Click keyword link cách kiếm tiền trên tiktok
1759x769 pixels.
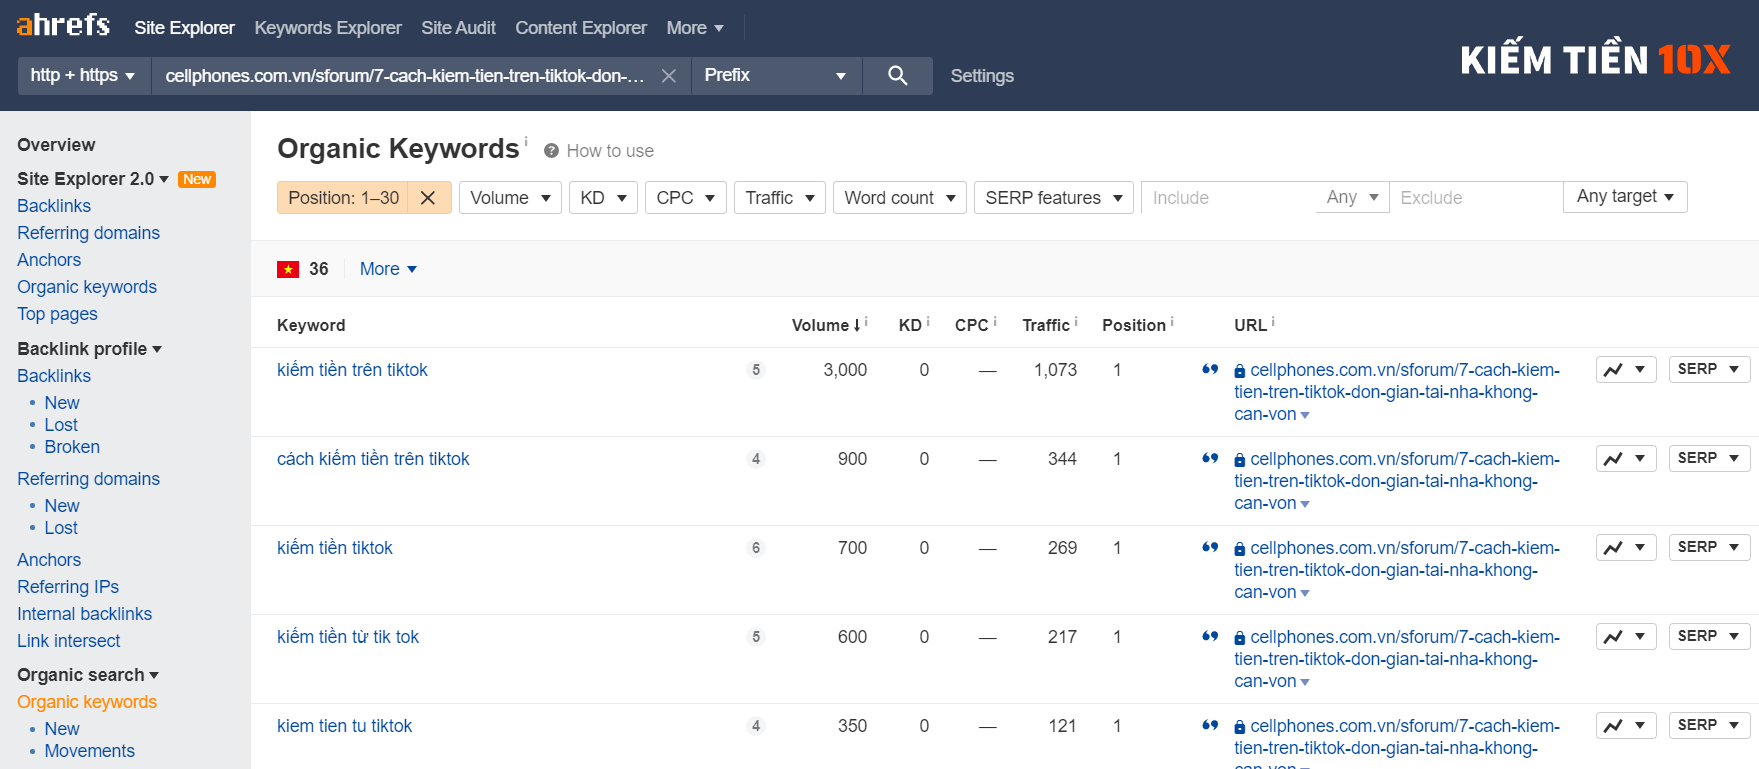click(373, 459)
